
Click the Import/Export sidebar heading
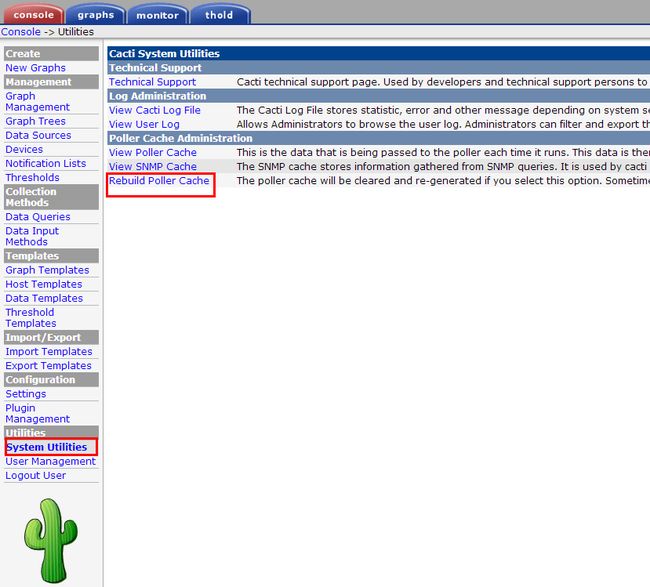[51, 337]
